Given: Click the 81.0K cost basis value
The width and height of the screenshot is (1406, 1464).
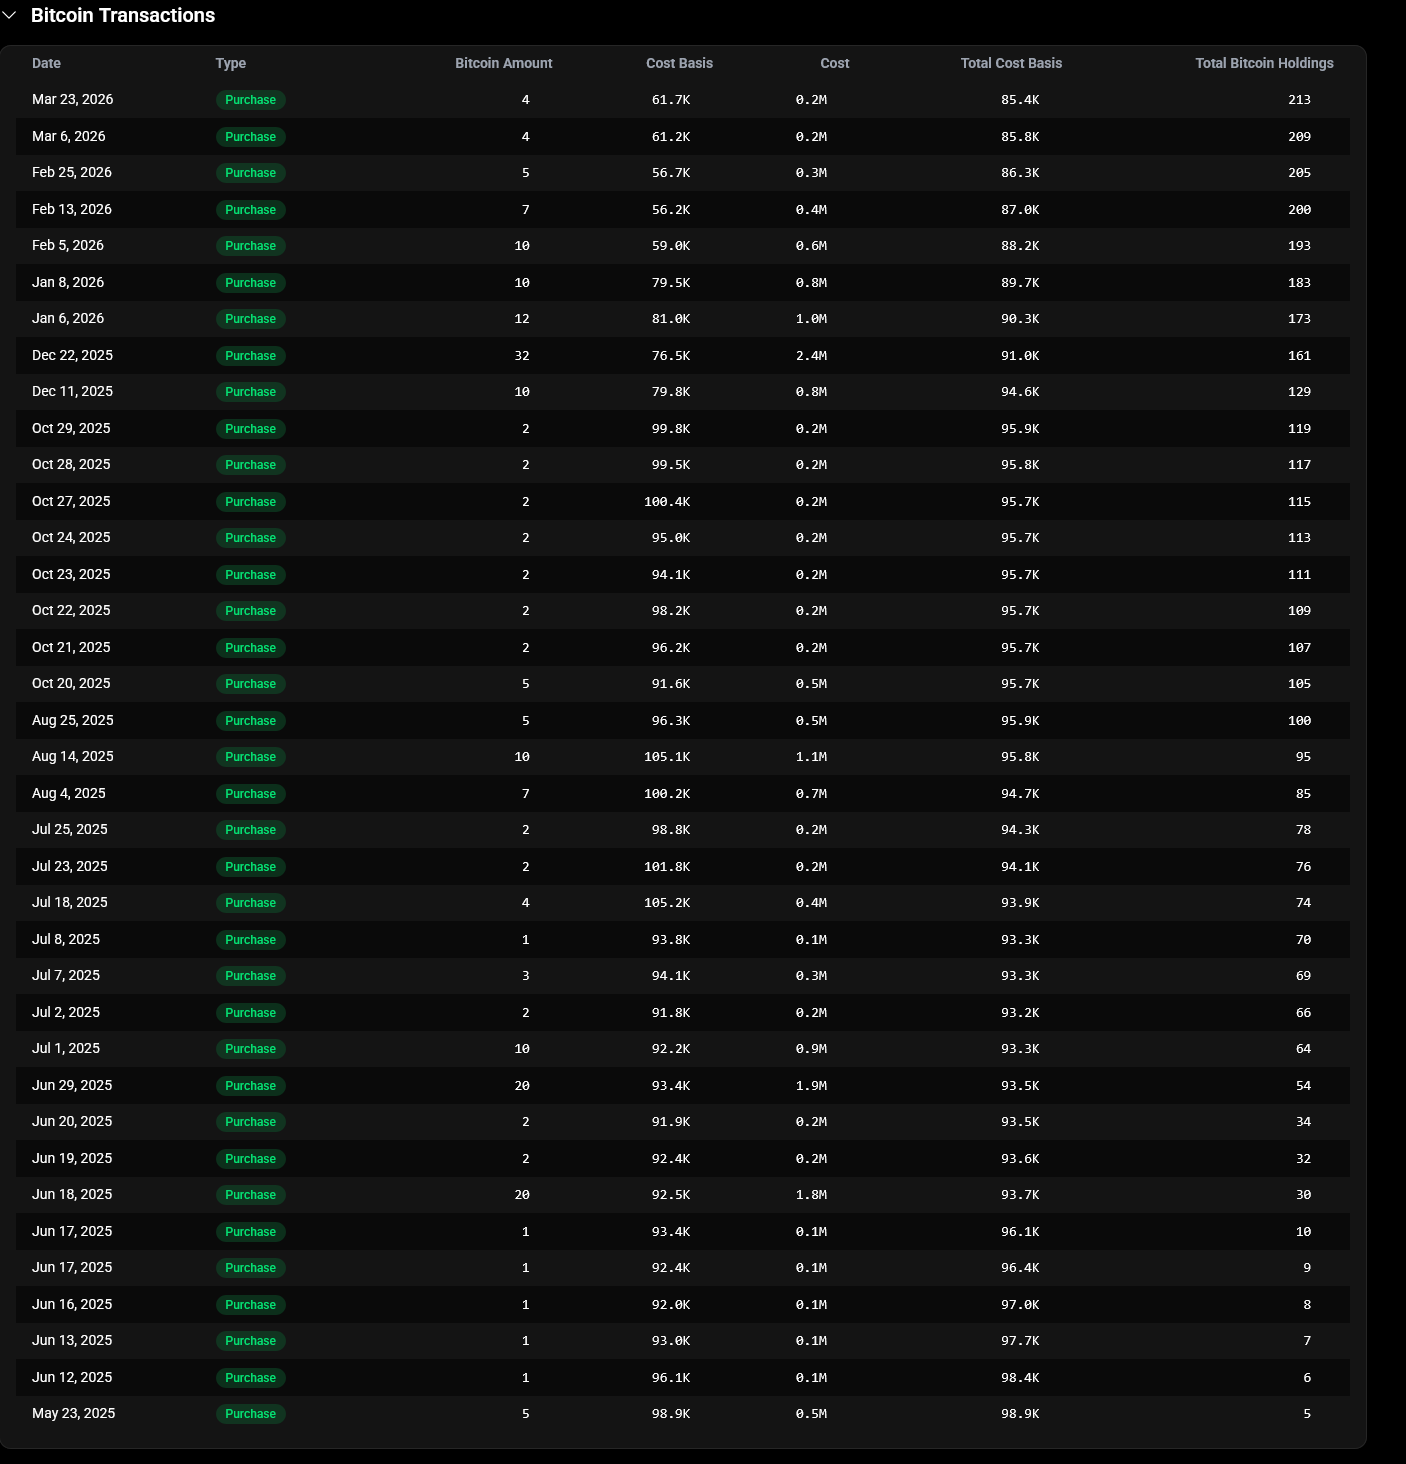Looking at the screenshot, I should click(671, 319).
